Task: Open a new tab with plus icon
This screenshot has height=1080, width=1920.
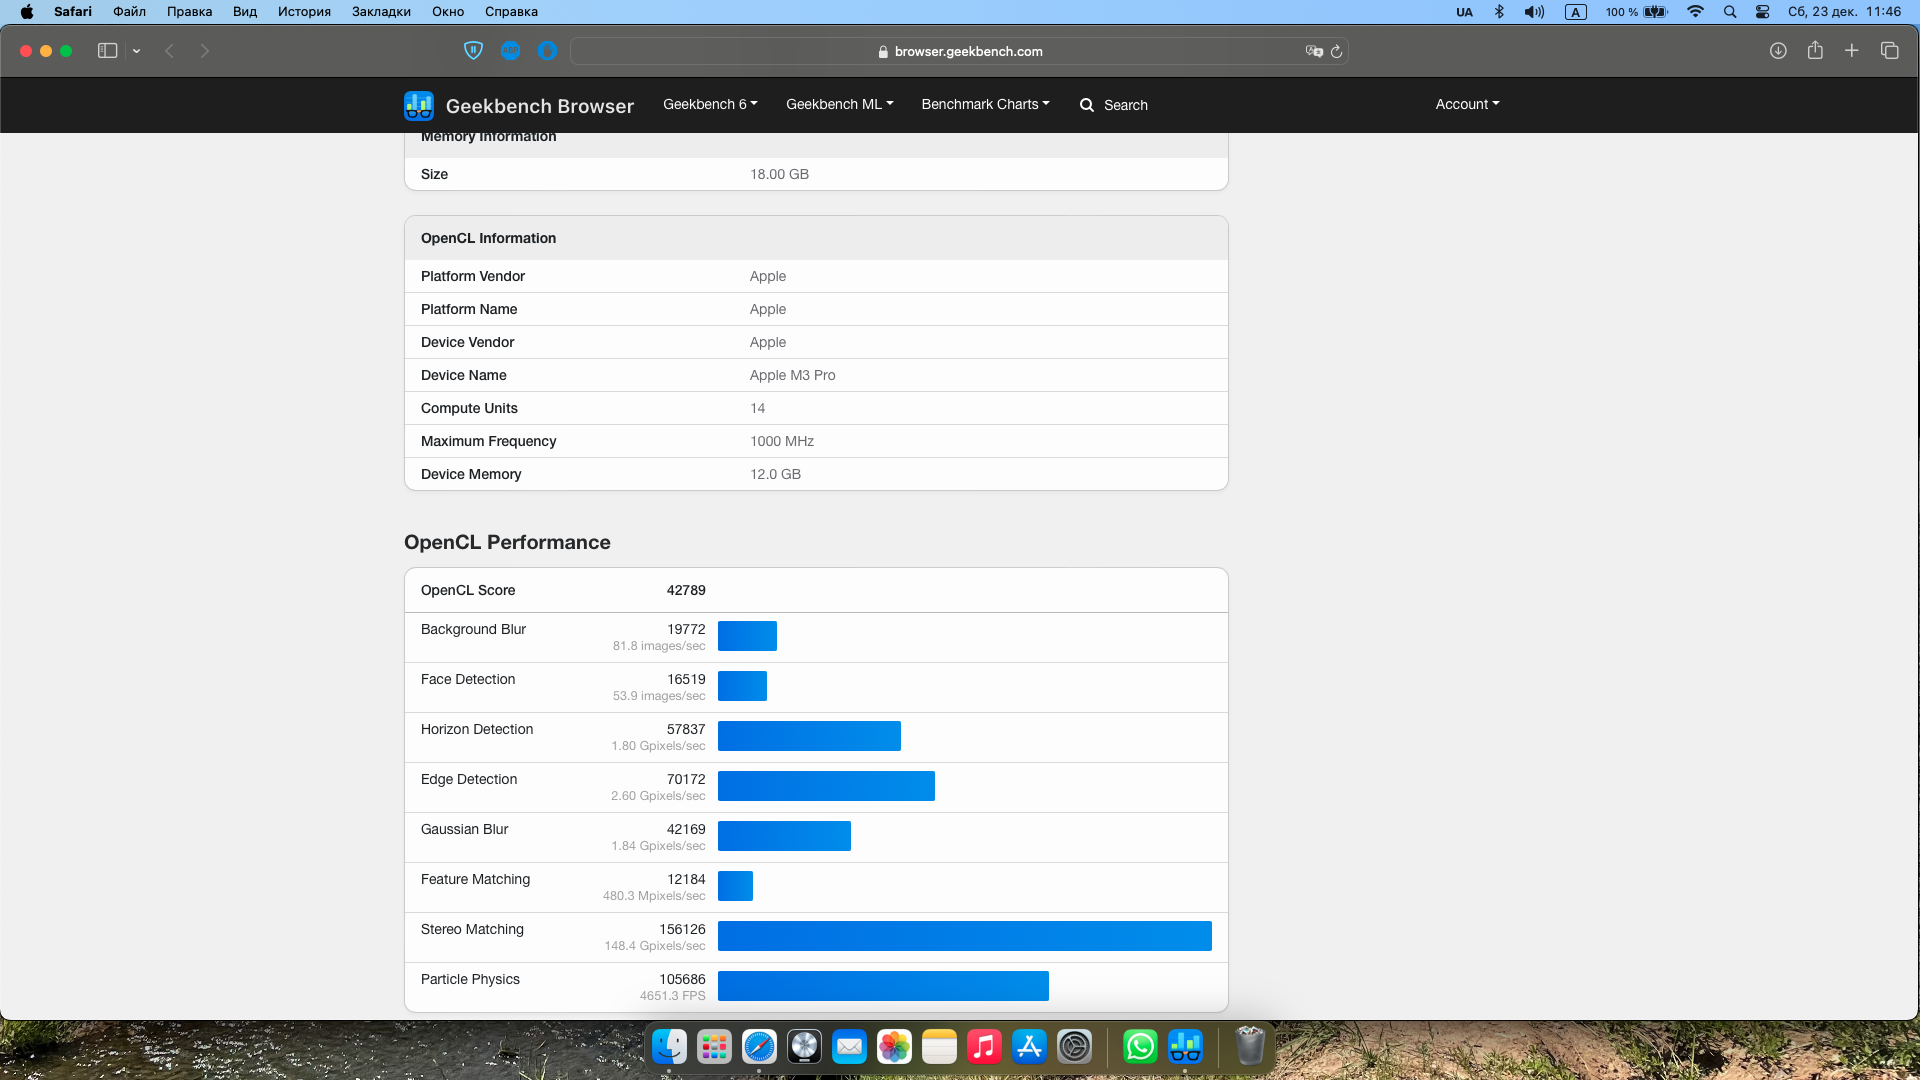Action: pos(1852,51)
